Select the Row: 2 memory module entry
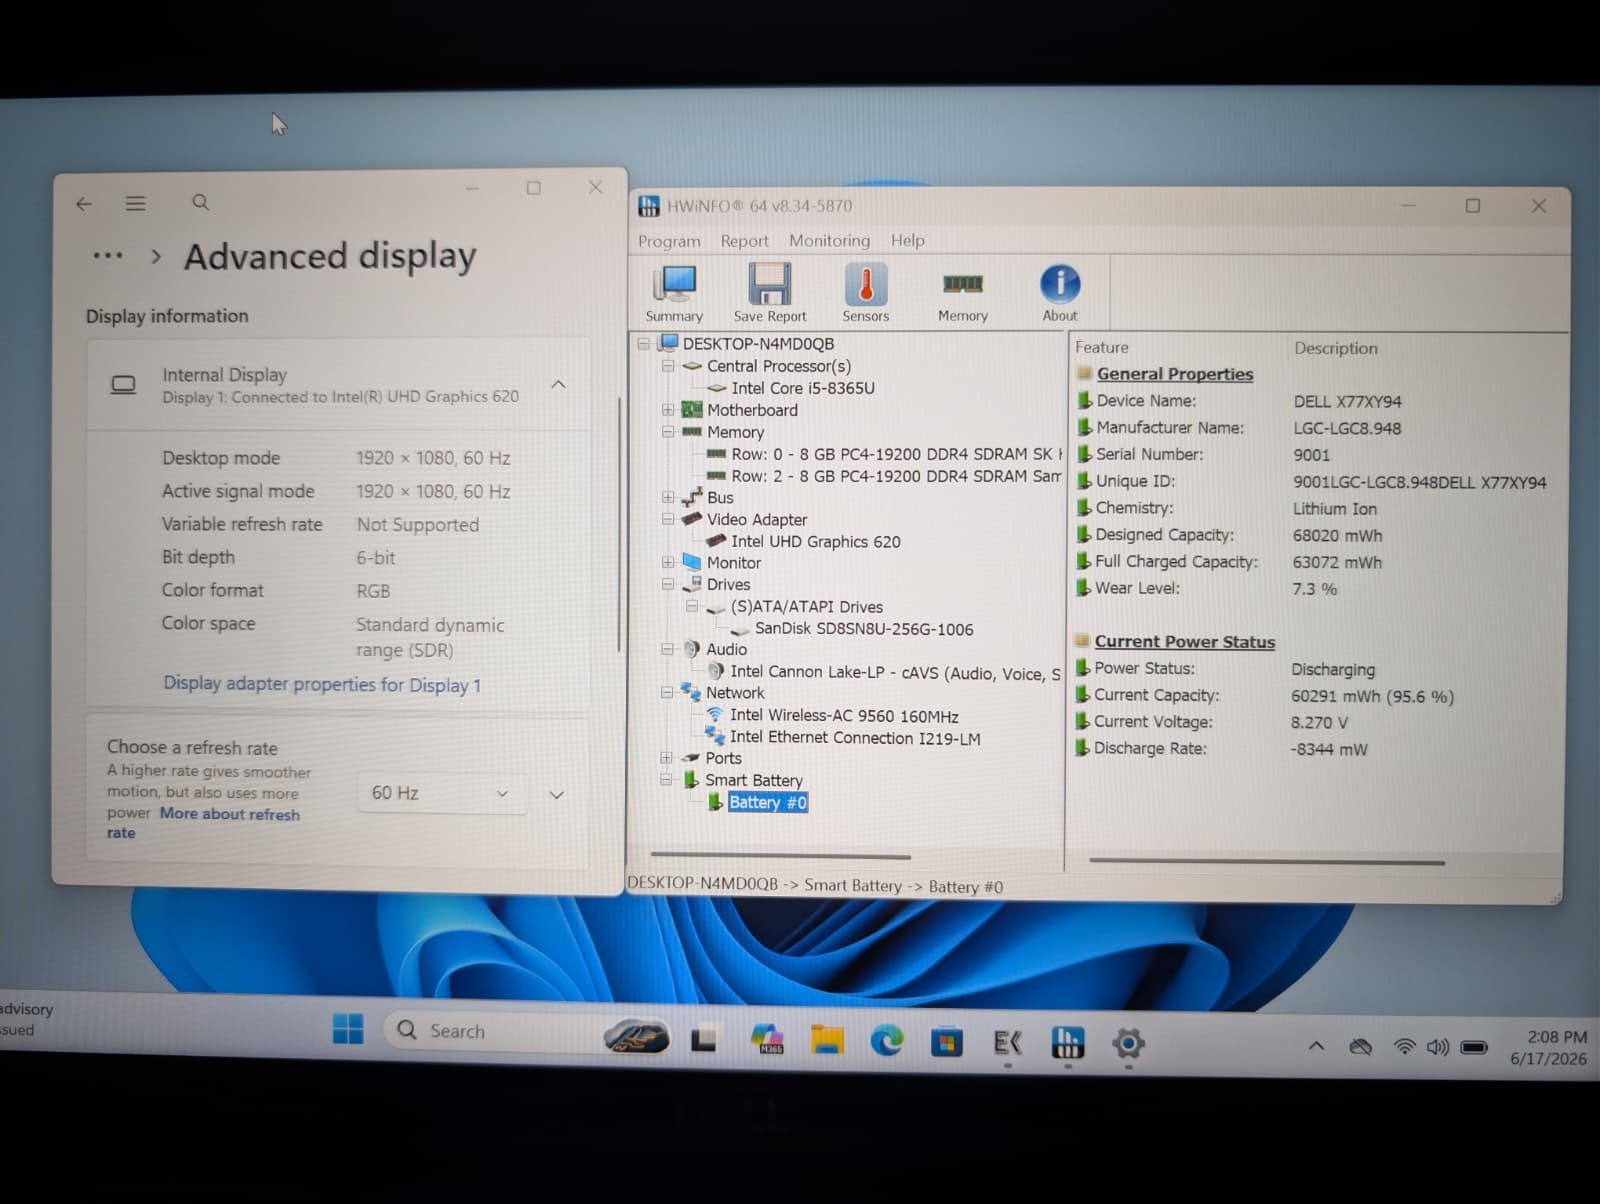 896,476
